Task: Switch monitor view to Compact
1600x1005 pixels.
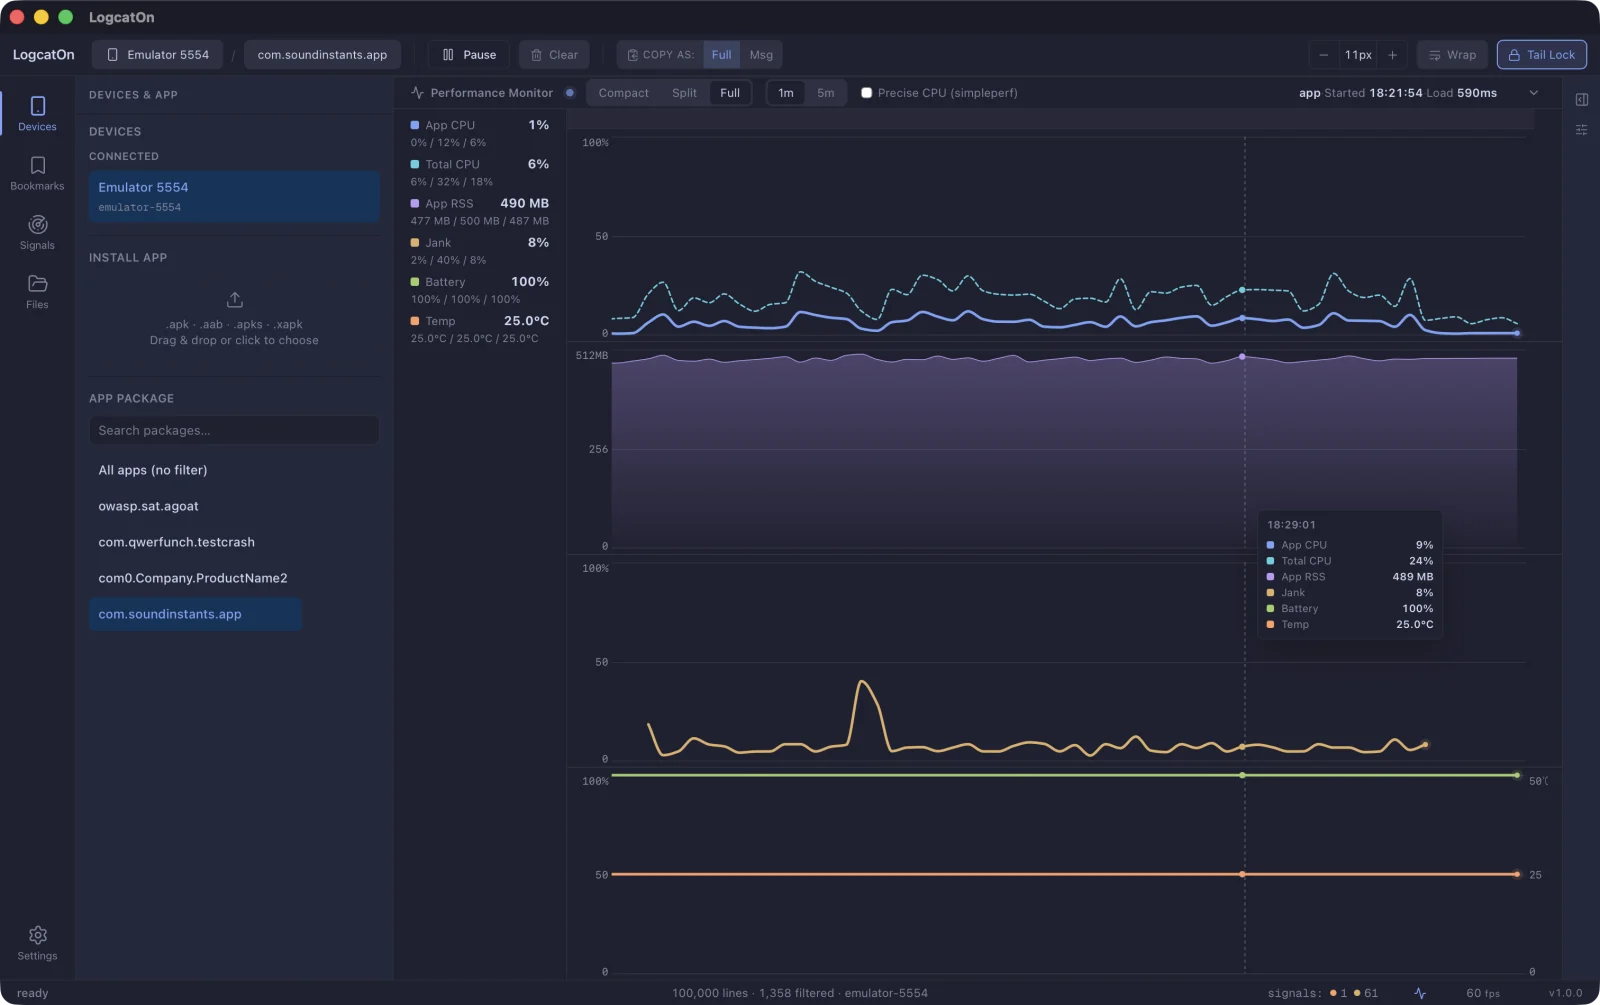Action: (623, 93)
